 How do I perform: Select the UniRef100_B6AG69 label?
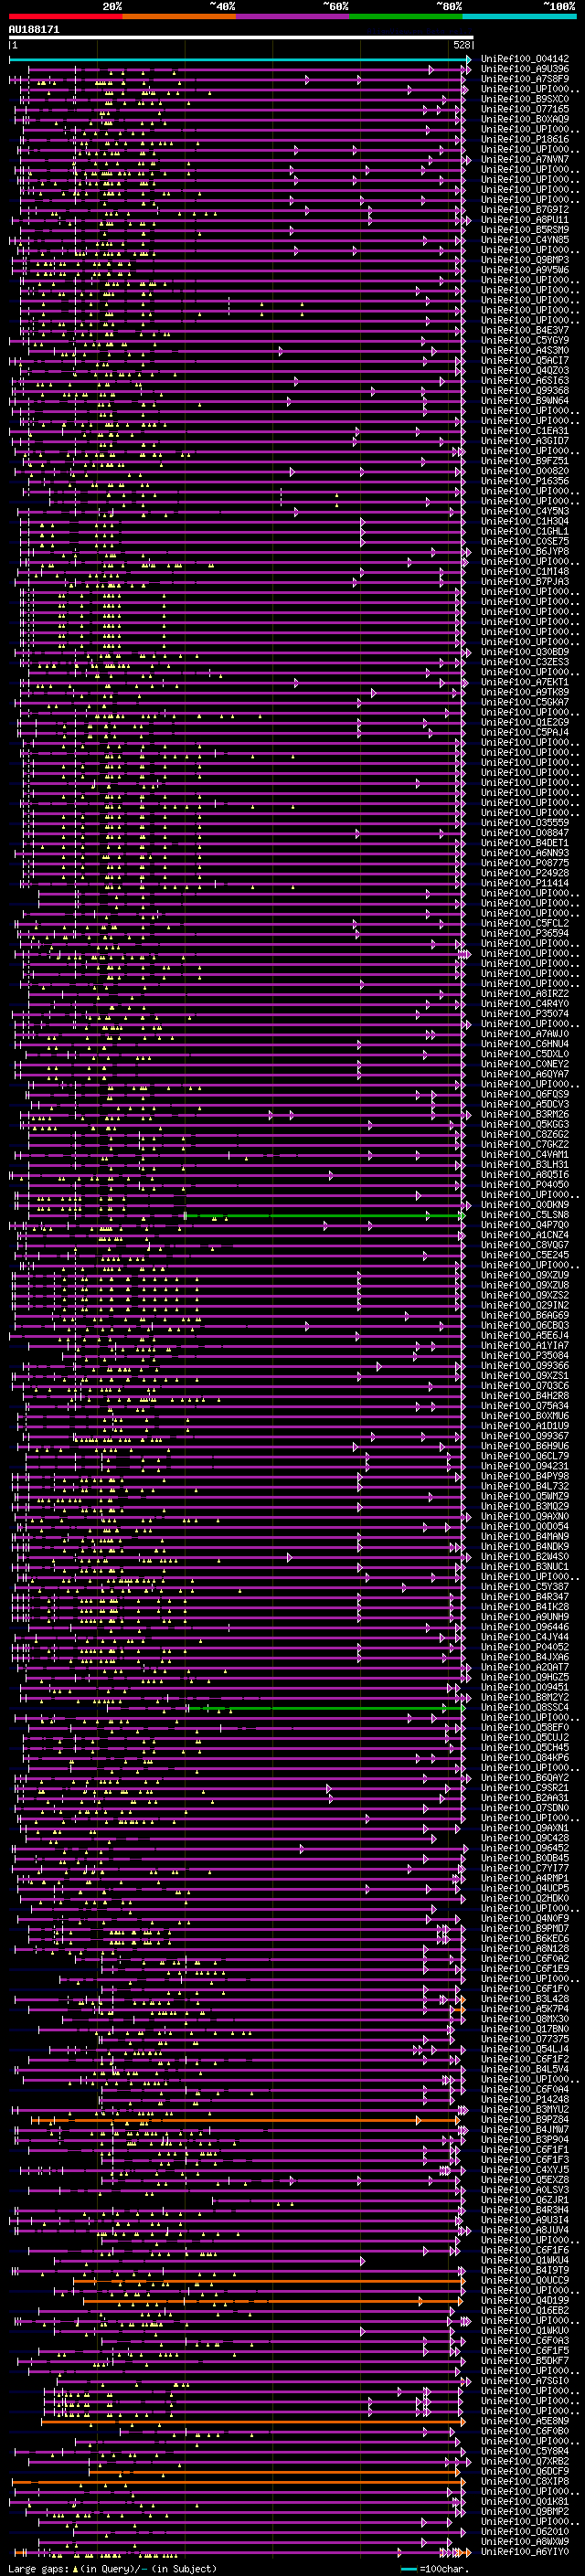pyautogui.click(x=525, y=1316)
